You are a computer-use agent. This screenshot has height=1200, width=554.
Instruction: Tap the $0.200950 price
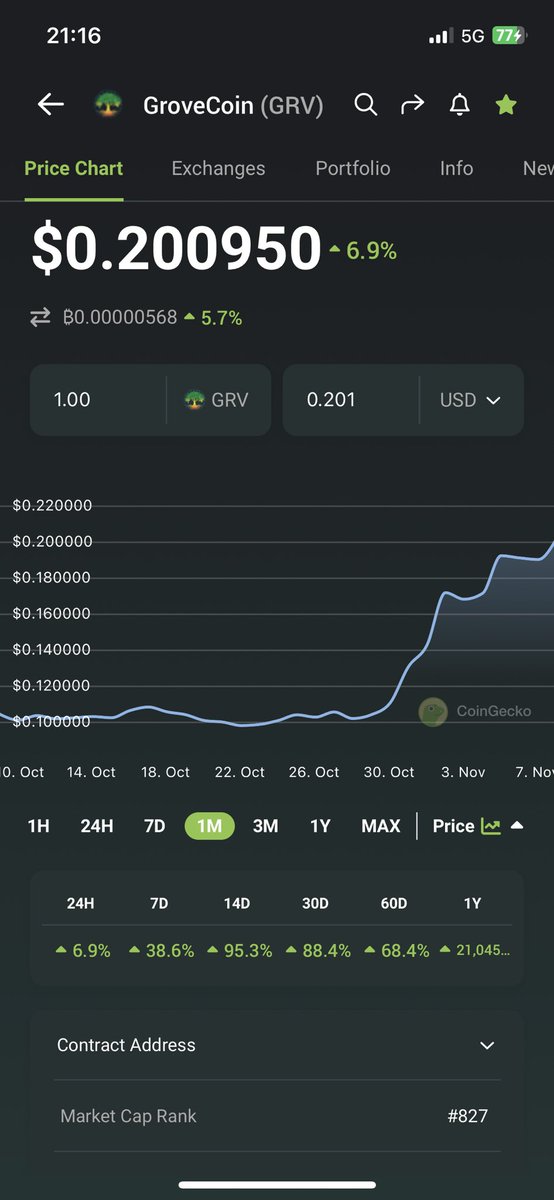click(176, 250)
